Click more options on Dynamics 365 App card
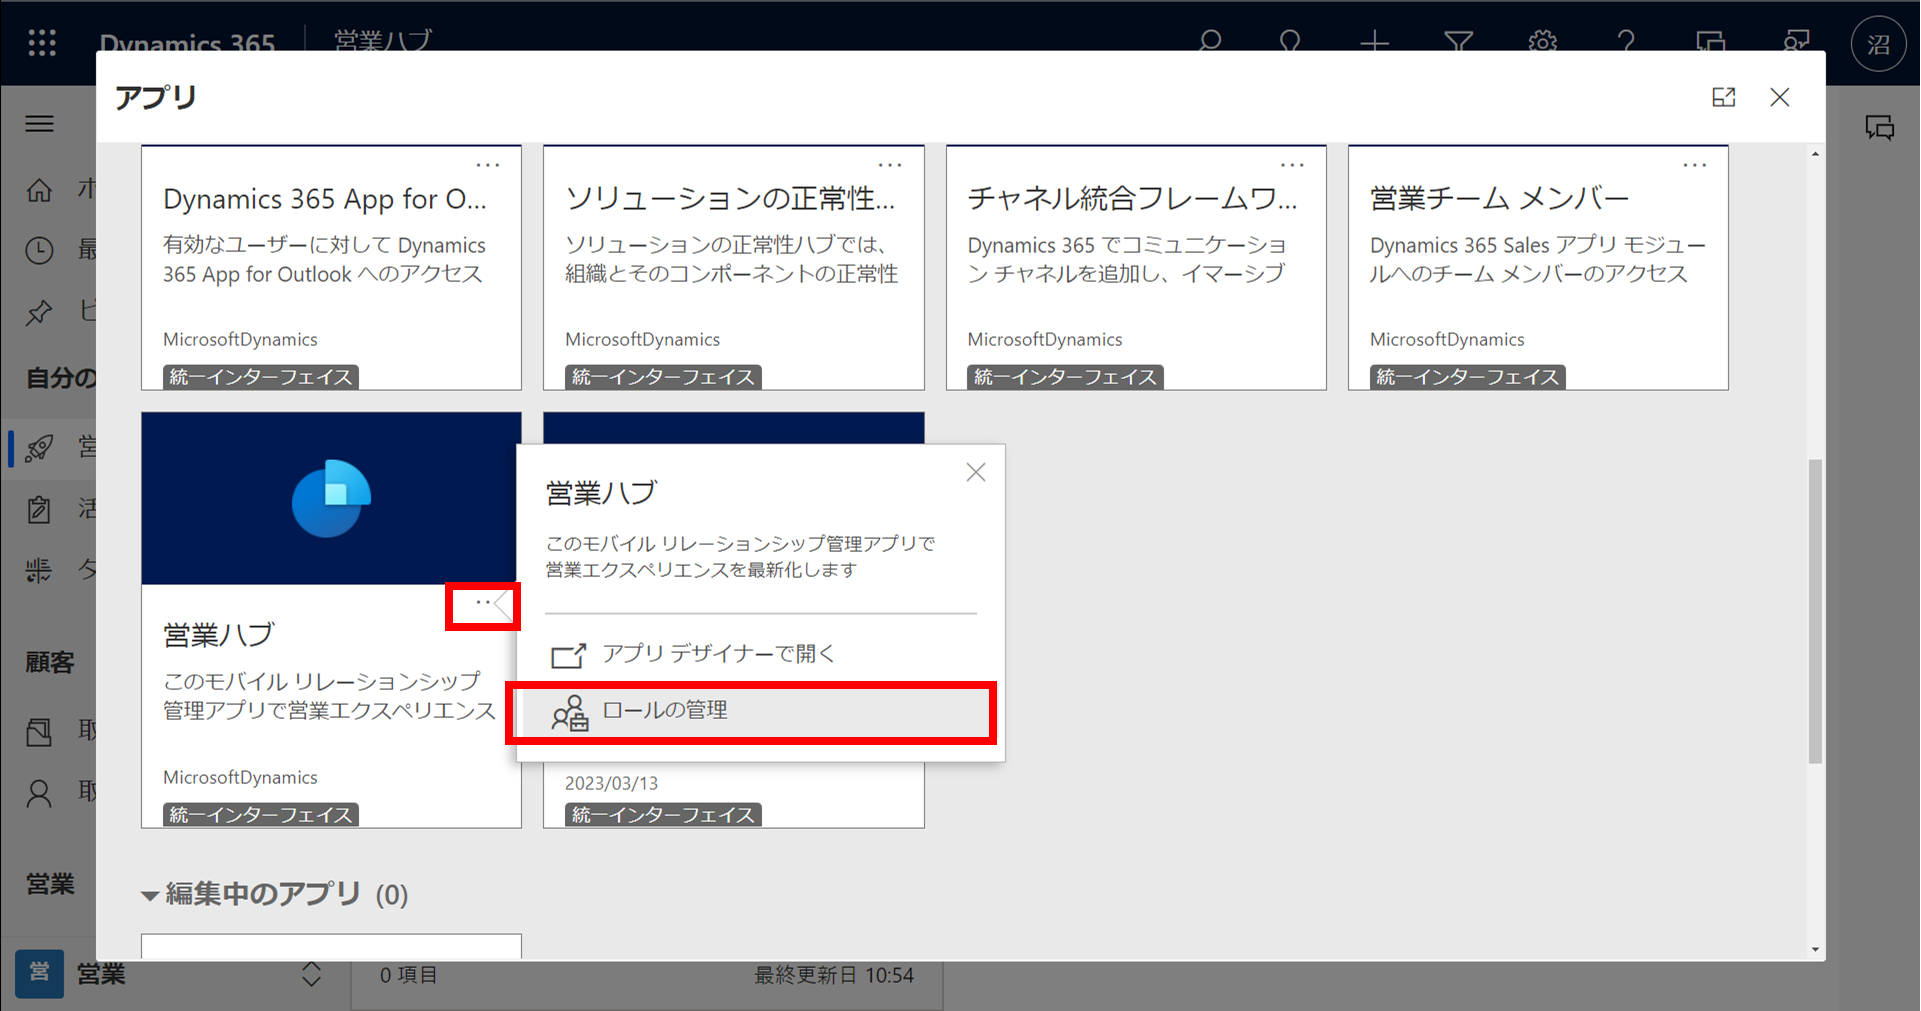The image size is (1921, 1011). [488, 165]
